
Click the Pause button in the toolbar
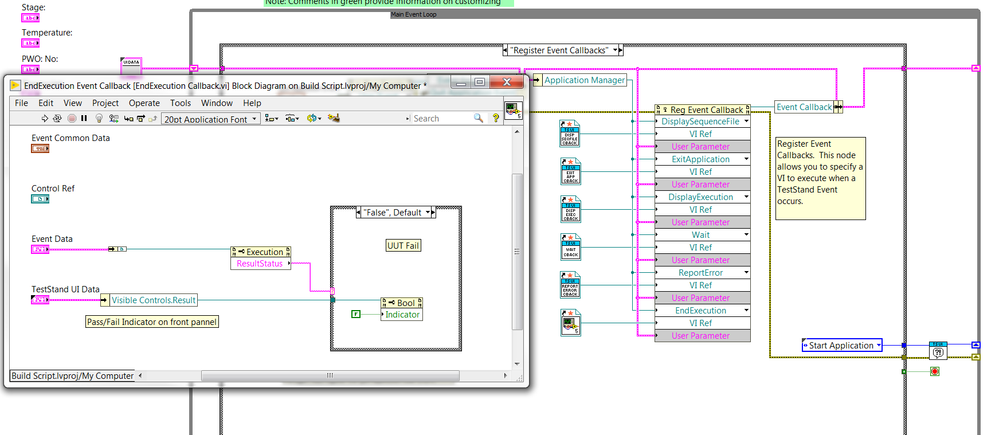pyautogui.click(x=84, y=118)
